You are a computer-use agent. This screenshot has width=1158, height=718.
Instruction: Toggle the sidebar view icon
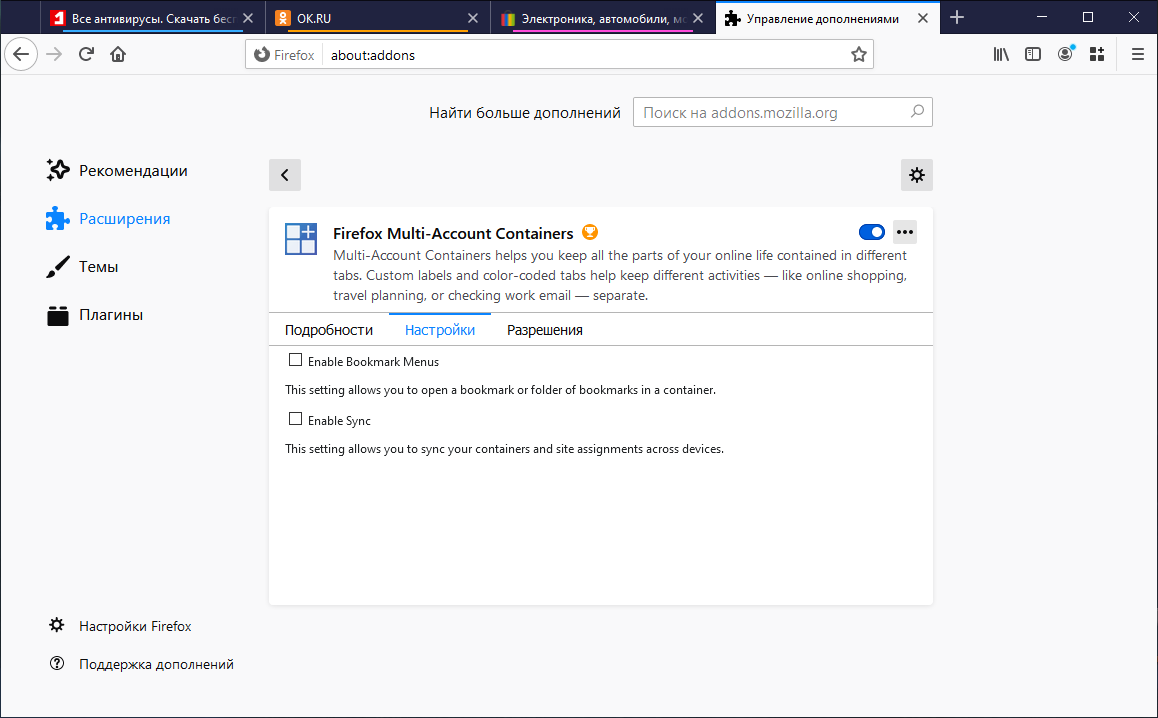(x=1033, y=55)
